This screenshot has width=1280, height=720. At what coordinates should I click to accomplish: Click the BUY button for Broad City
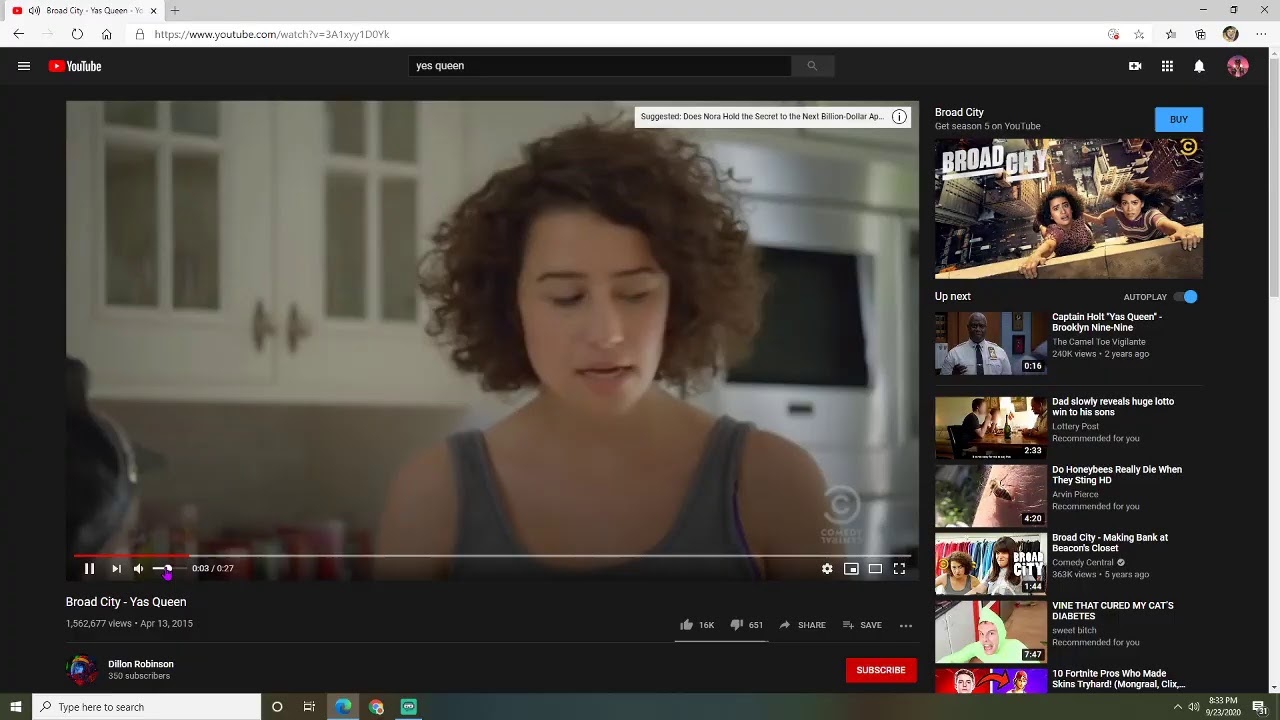(1179, 119)
